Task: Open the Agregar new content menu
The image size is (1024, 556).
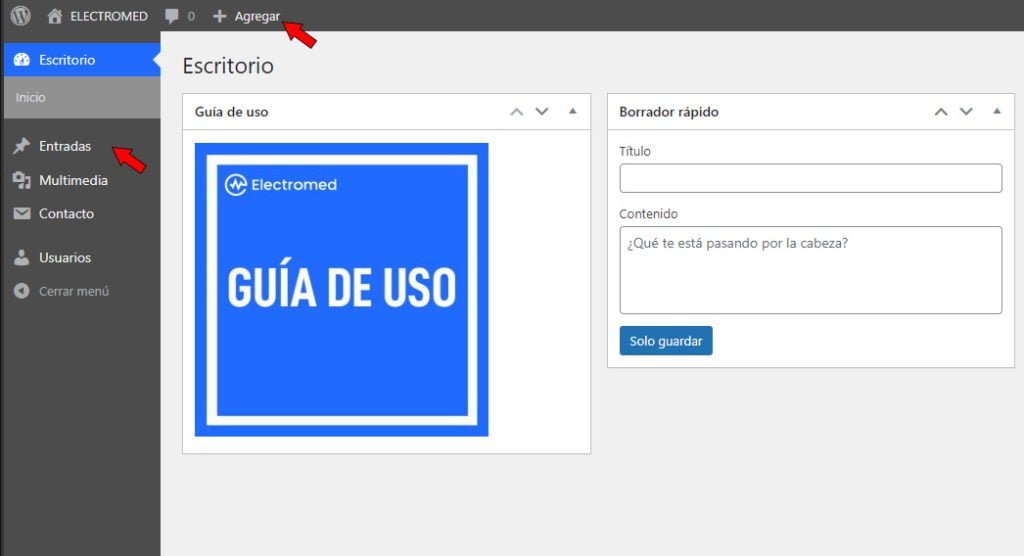Action: pos(257,16)
